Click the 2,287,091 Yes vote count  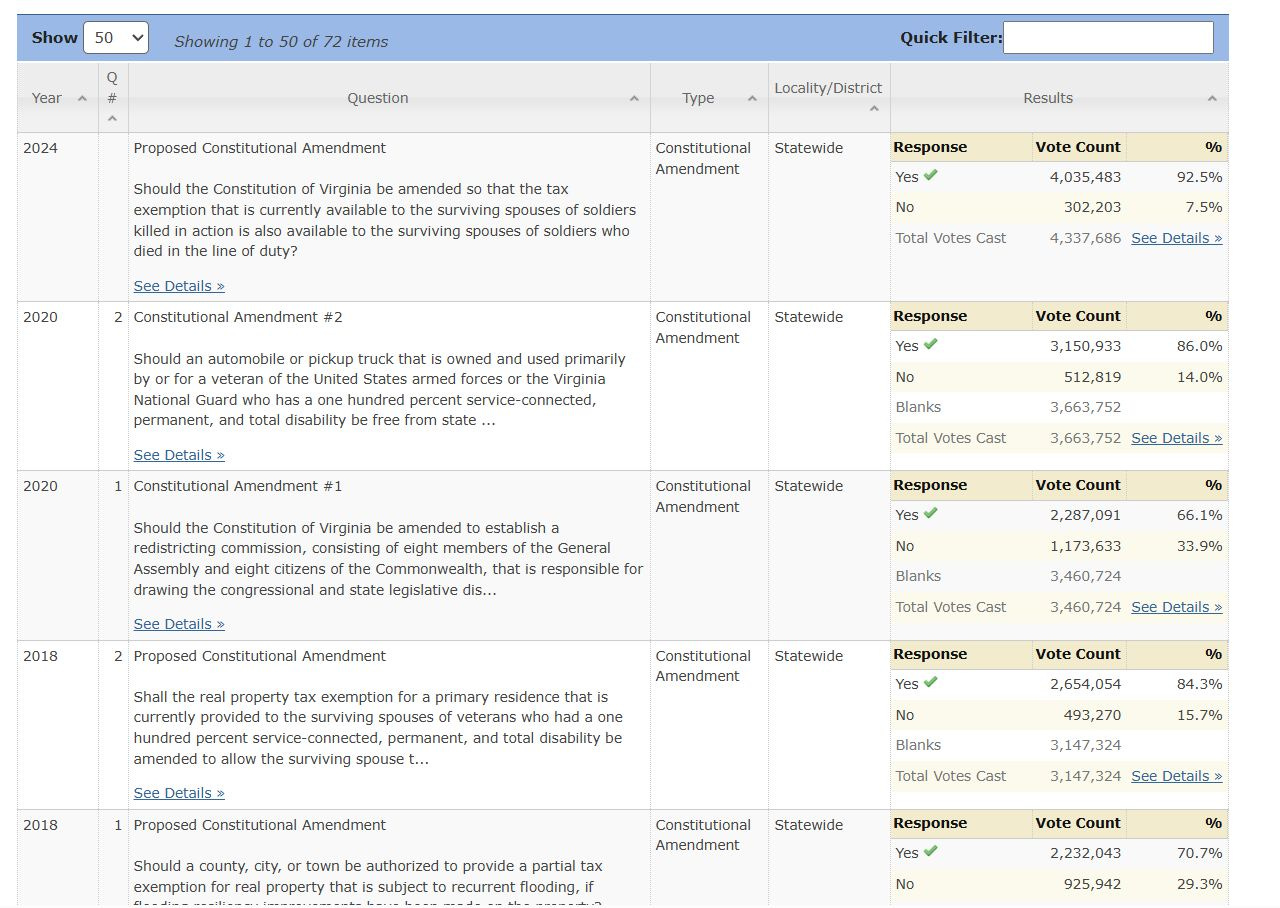pyautogui.click(x=1085, y=515)
